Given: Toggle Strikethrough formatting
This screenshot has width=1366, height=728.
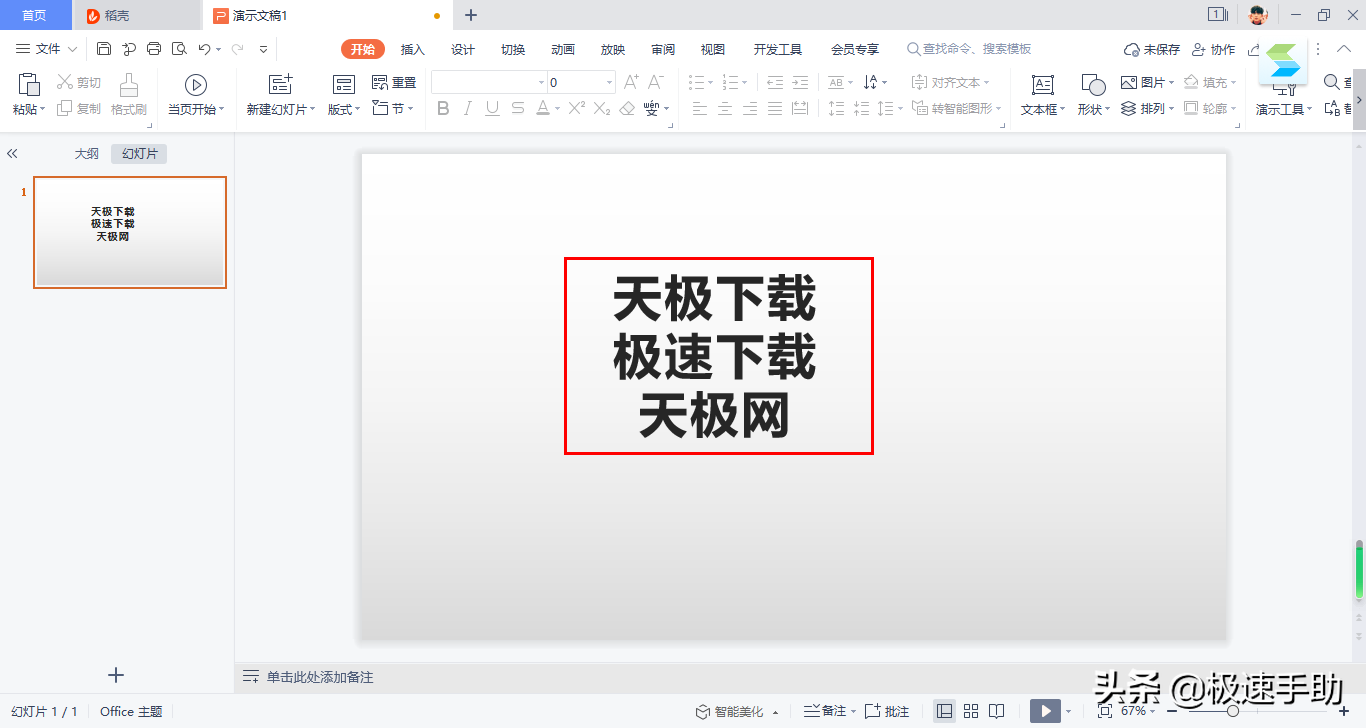Looking at the screenshot, I should click(x=517, y=108).
